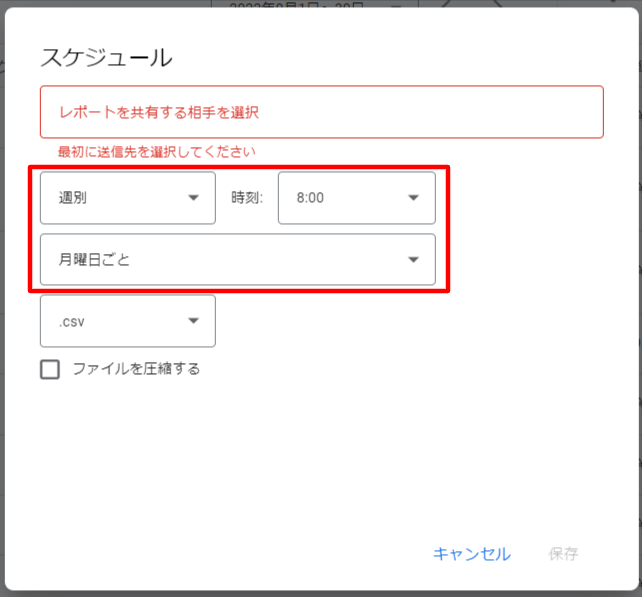Click the arrow icon in 週別 dropdown
Viewport: 642px width, 597px height.
coord(194,198)
